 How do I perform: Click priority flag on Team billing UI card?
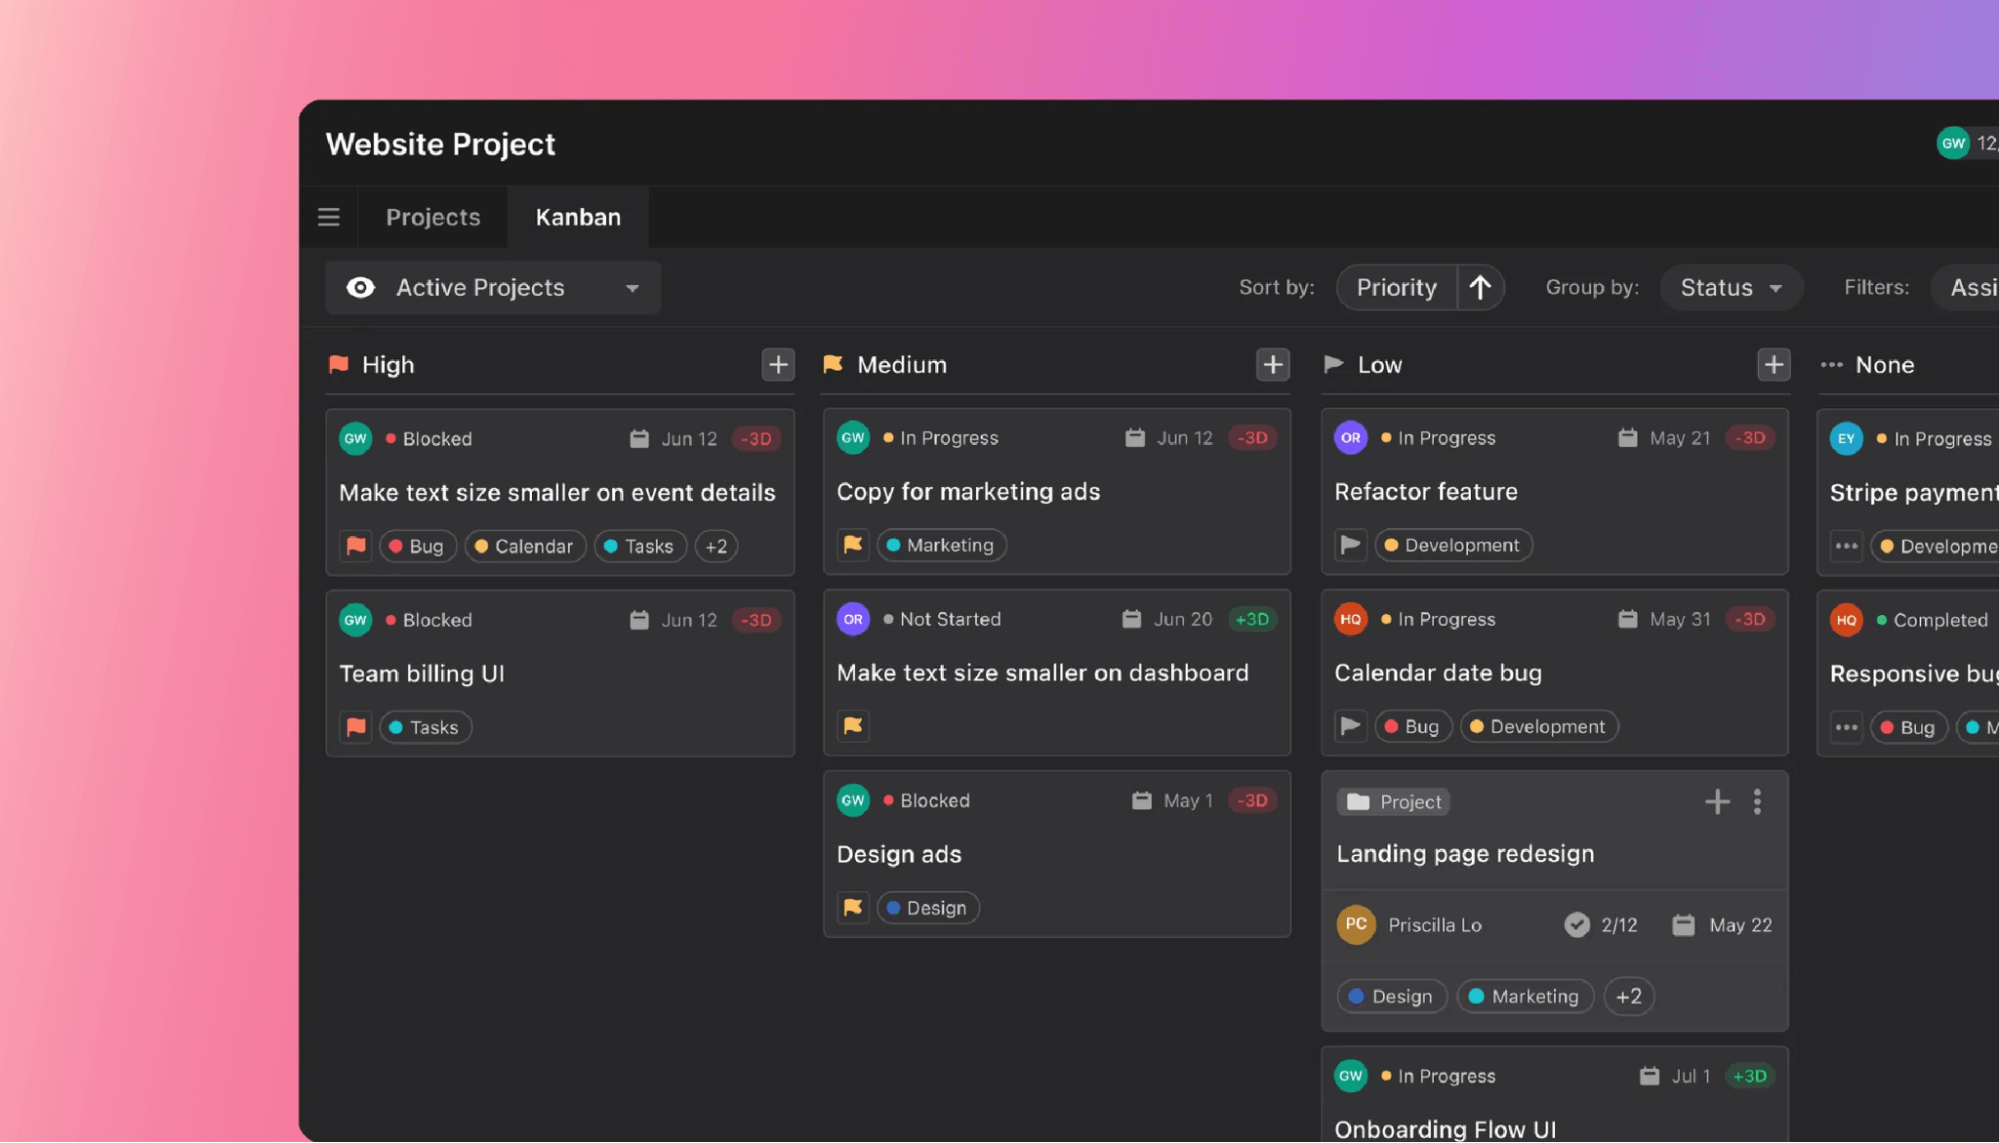tap(356, 727)
